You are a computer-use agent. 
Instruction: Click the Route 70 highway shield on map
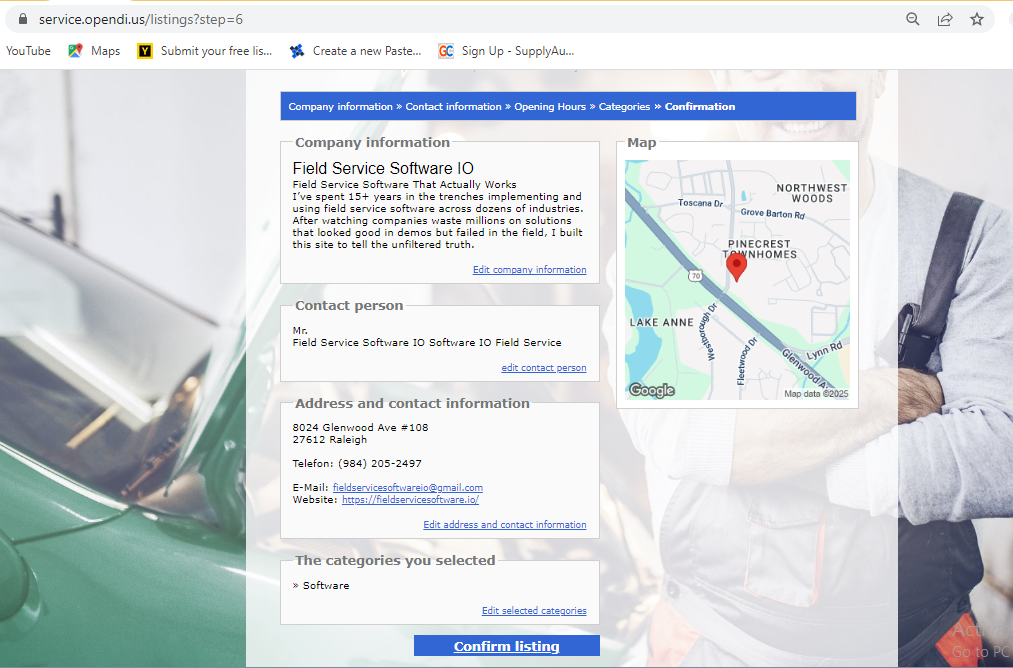[x=695, y=275]
